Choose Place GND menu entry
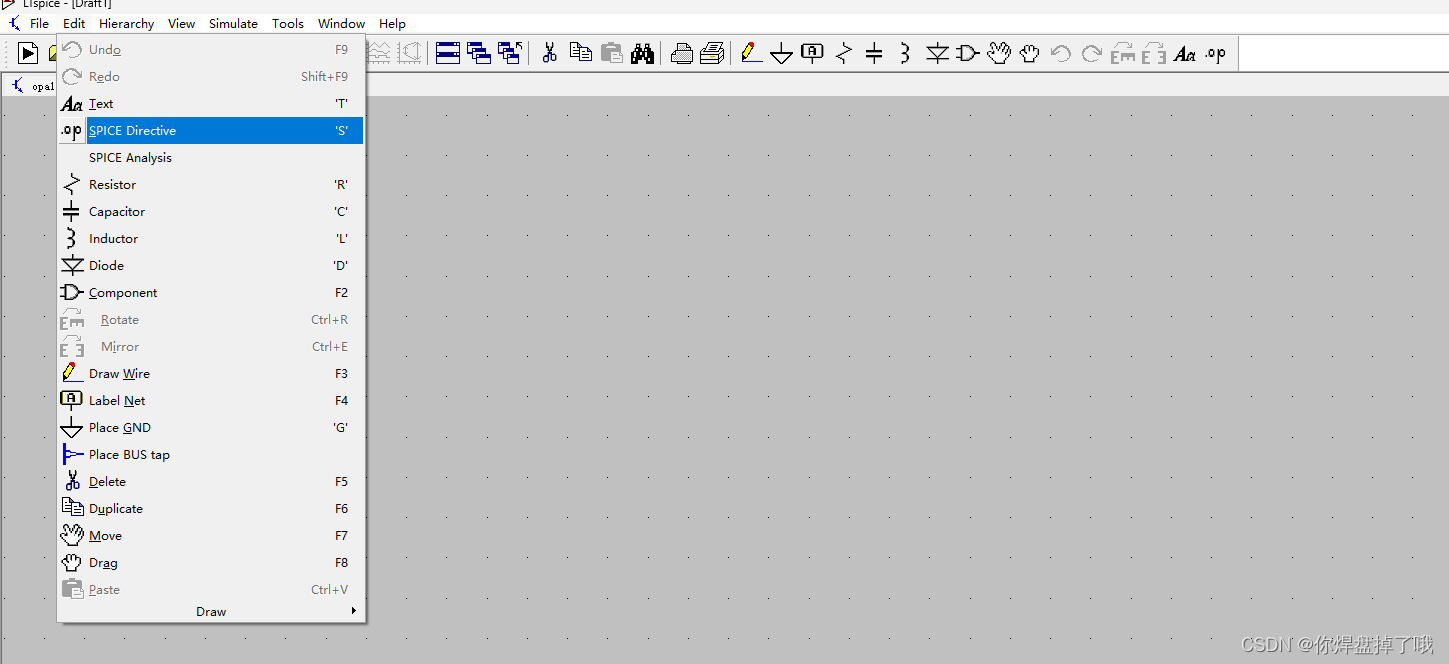1449x664 pixels. click(x=211, y=428)
